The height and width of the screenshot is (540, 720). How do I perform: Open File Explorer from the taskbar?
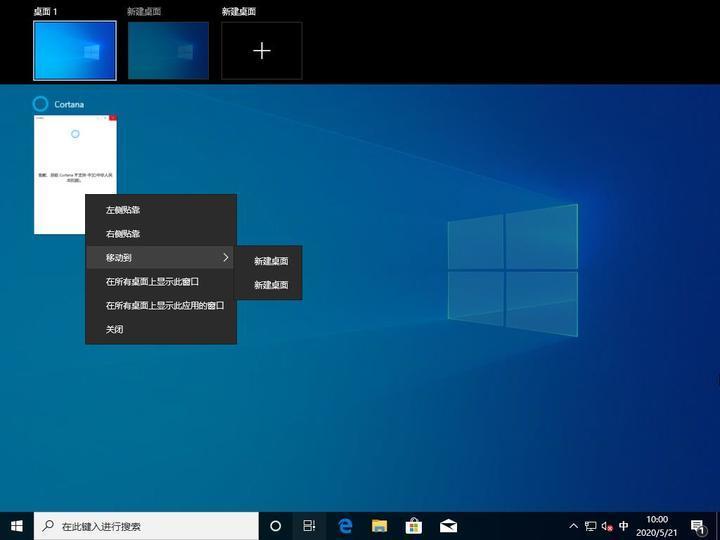[x=379, y=526]
